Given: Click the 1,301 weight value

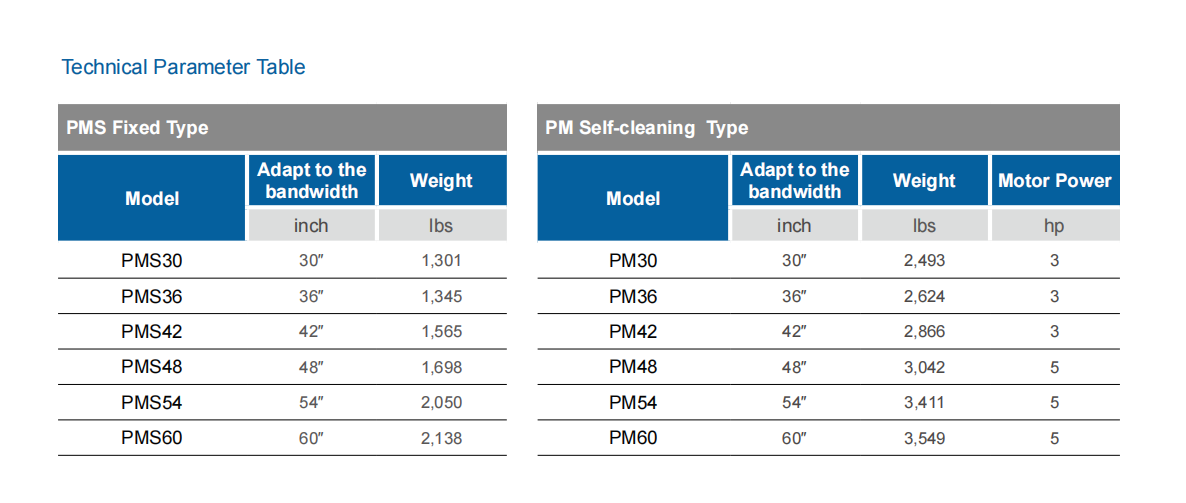Looking at the screenshot, I should tap(442, 261).
